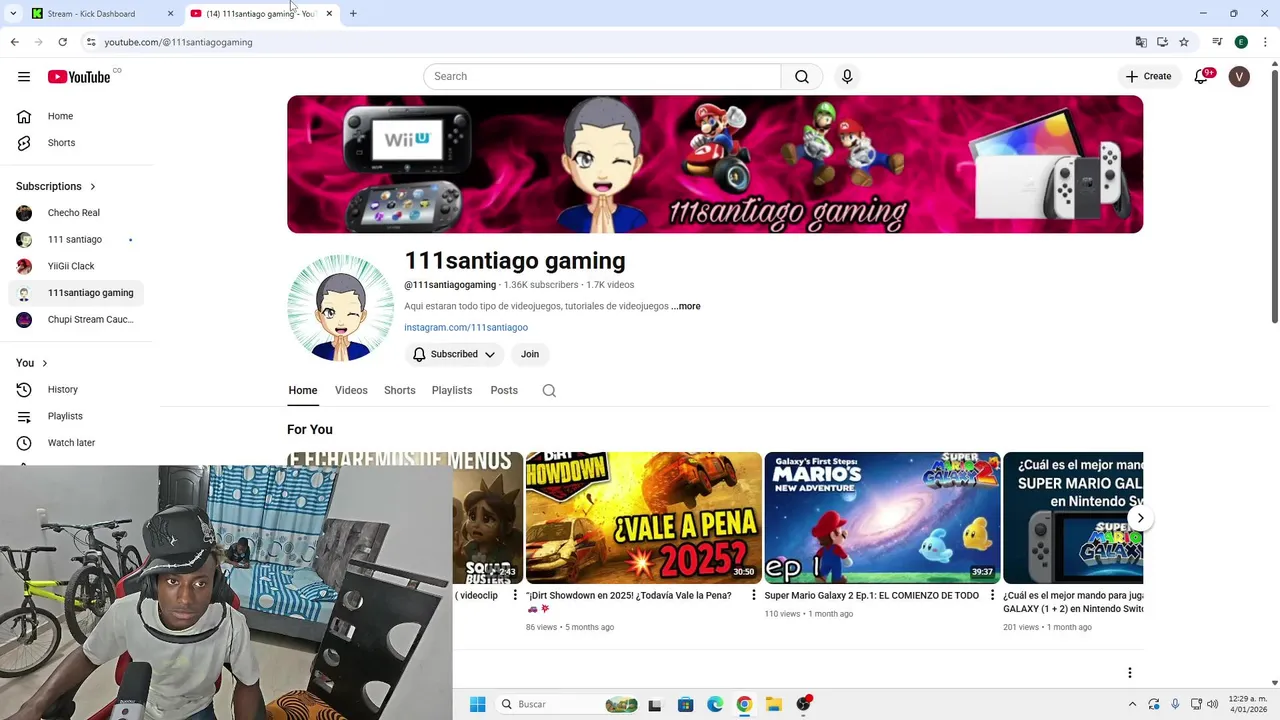
Task: Expand the Subscriptions section
Action: click(56, 186)
